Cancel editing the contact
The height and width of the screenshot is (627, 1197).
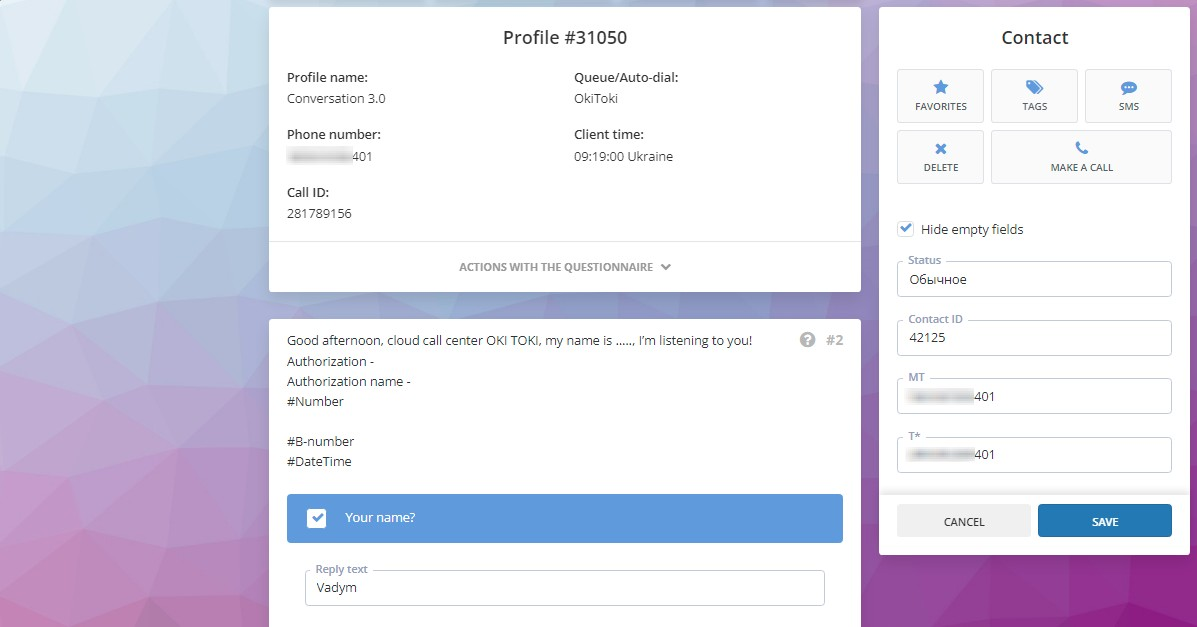(963, 520)
